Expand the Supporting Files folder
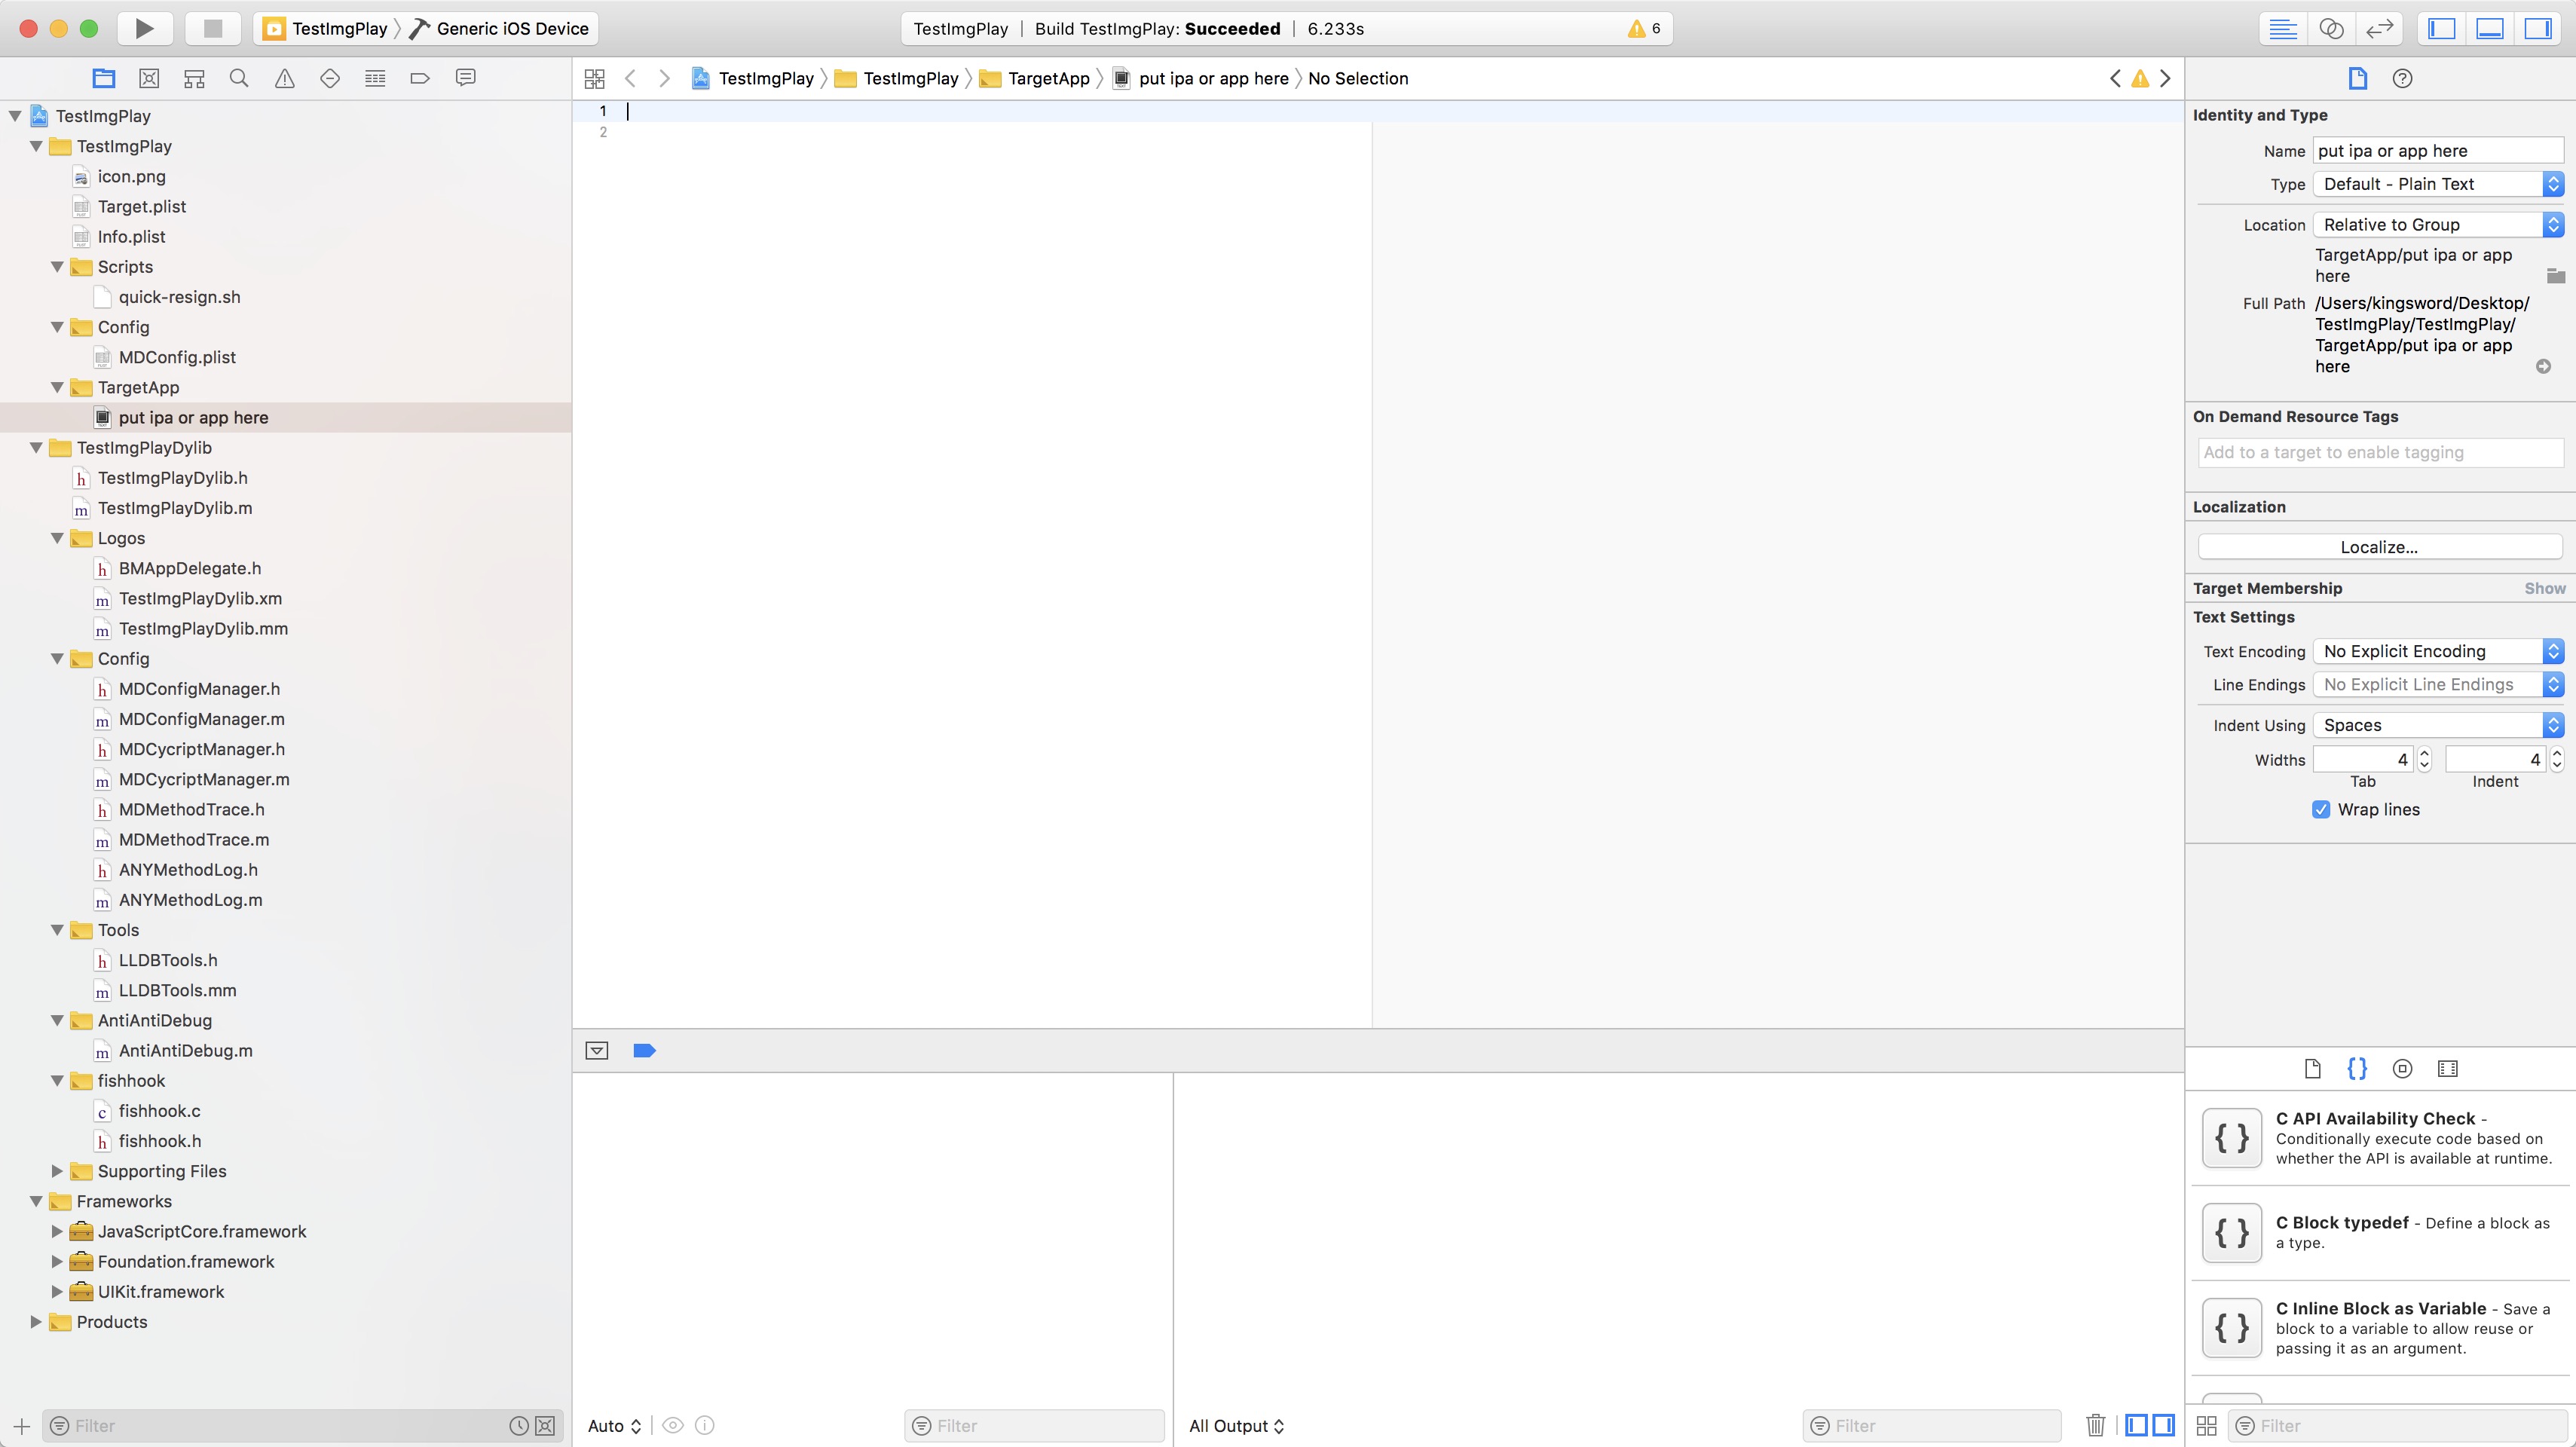This screenshot has width=2576, height=1447. 57,1171
